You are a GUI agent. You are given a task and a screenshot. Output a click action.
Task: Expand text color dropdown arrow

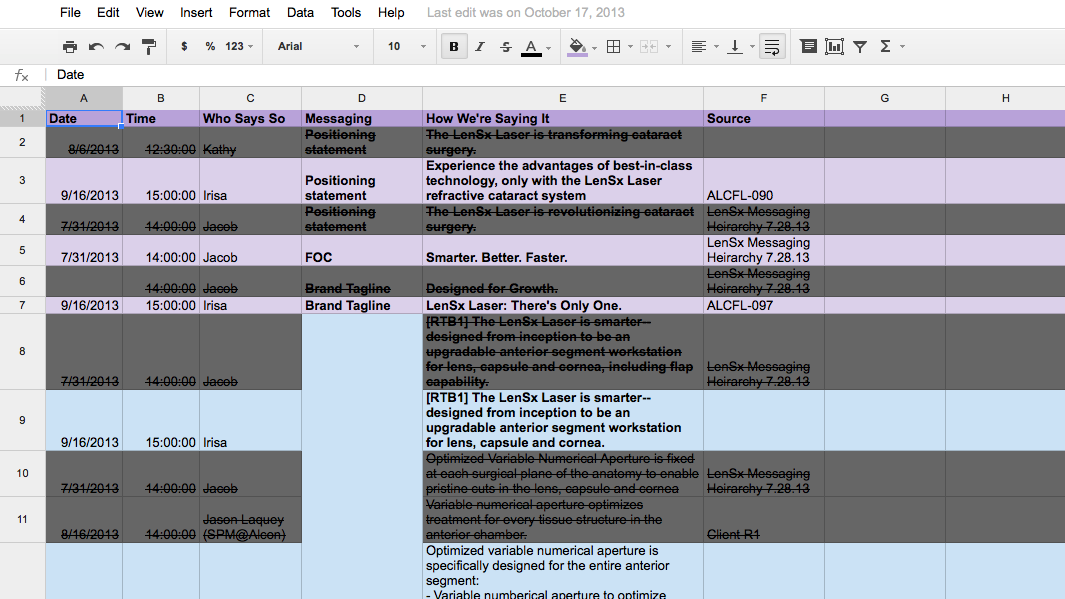coord(549,48)
